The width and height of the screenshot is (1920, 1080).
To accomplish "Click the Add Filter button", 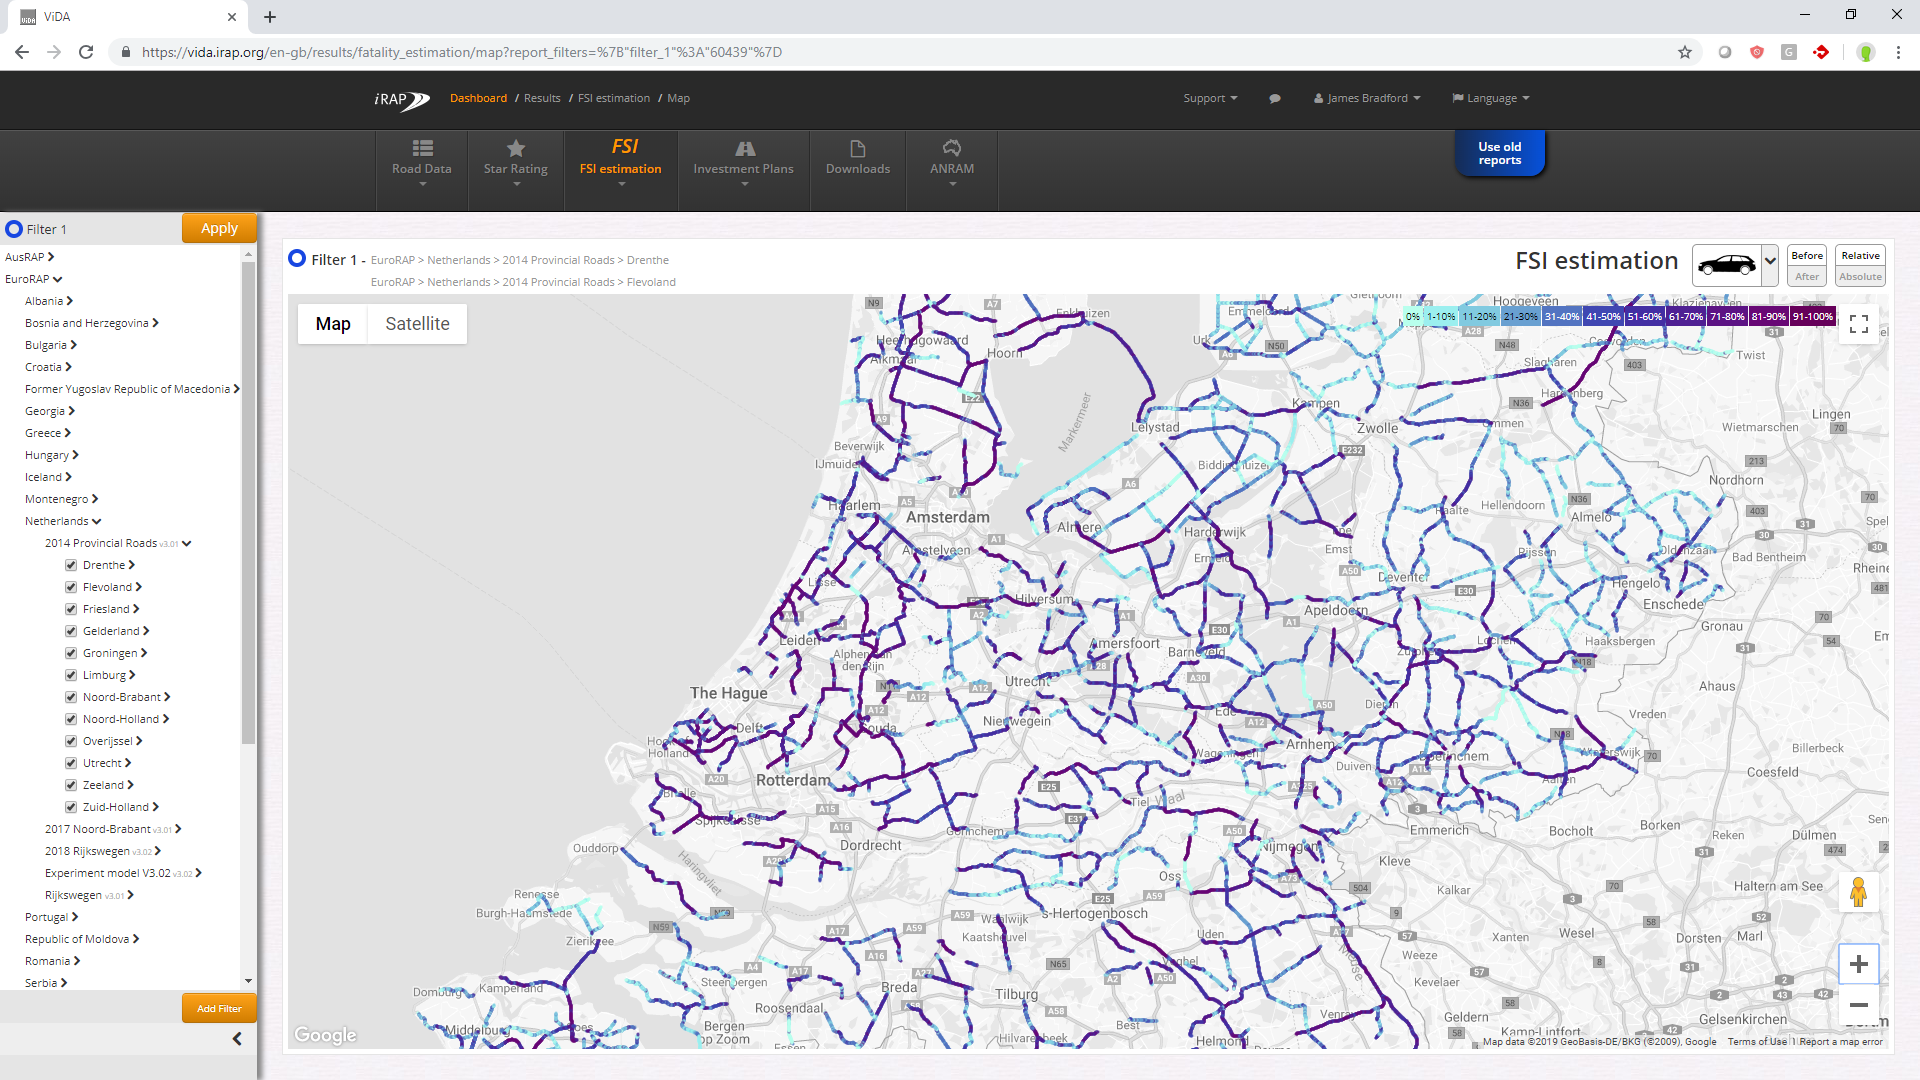I will pyautogui.click(x=219, y=1008).
